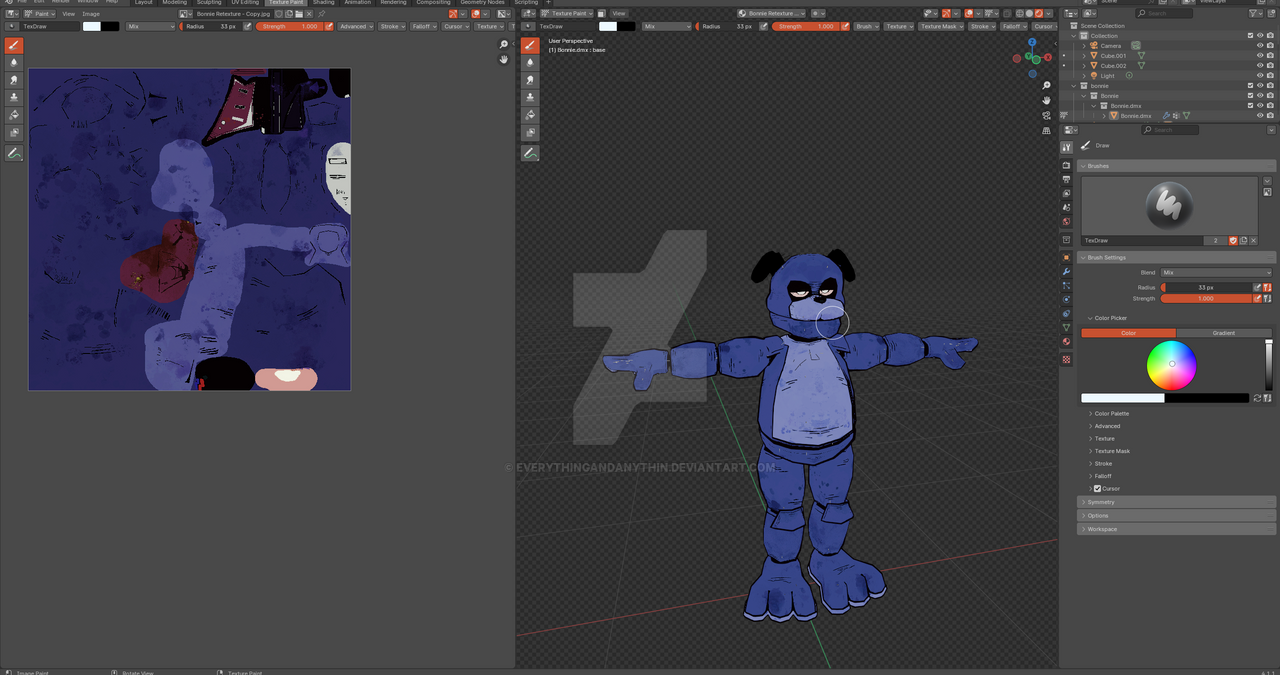Viewport: 1280px width, 675px height.
Task: Switch to the Animation workspace tab
Action: click(357, 3)
